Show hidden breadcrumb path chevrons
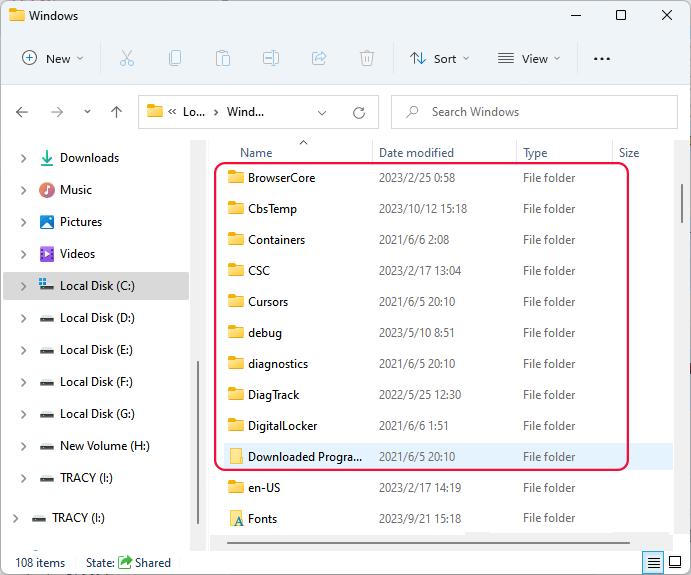The image size is (691, 575). [x=172, y=112]
